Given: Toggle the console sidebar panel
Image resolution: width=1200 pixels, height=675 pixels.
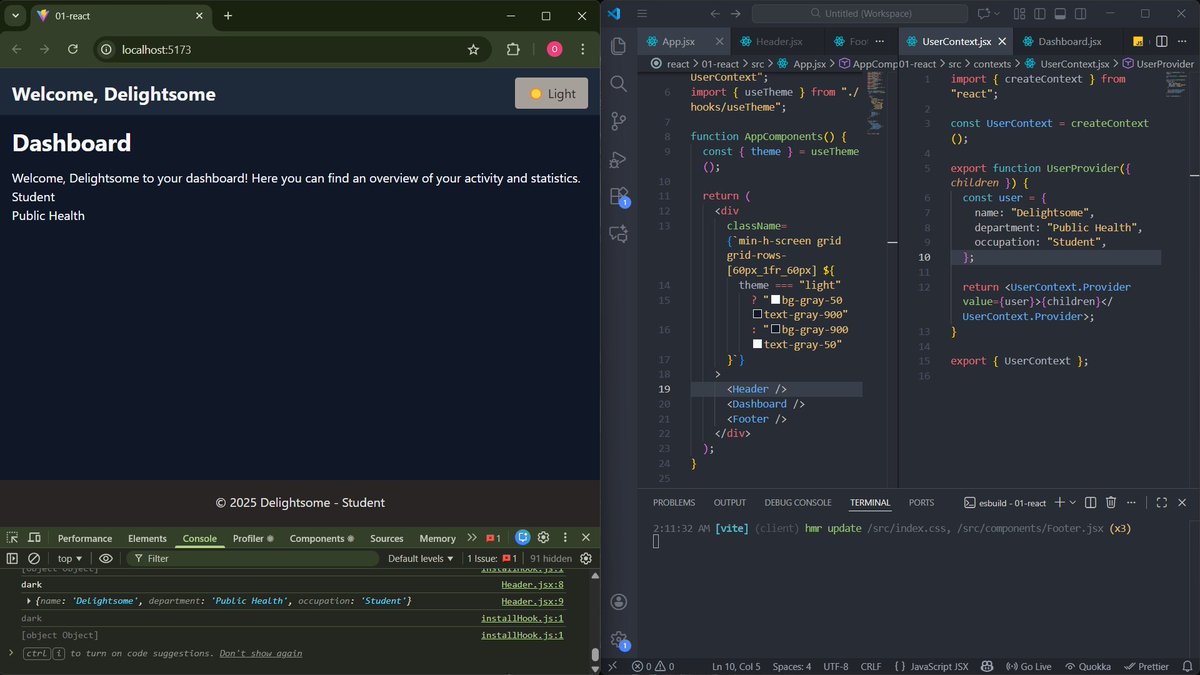Looking at the screenshot, I should 12,558.
